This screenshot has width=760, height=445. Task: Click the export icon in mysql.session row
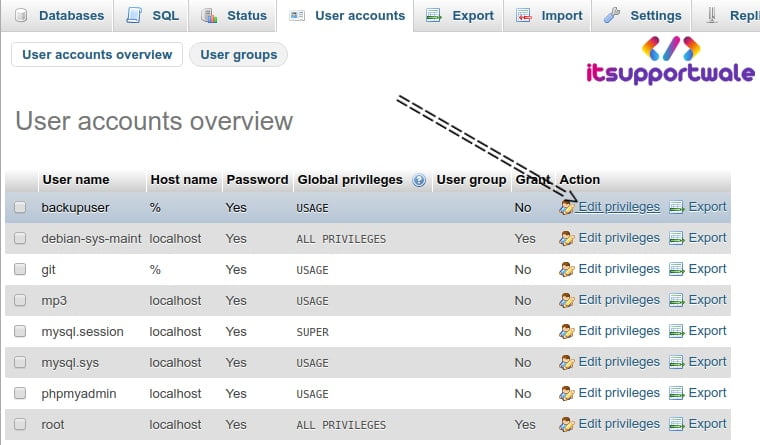tap(677, 332)
